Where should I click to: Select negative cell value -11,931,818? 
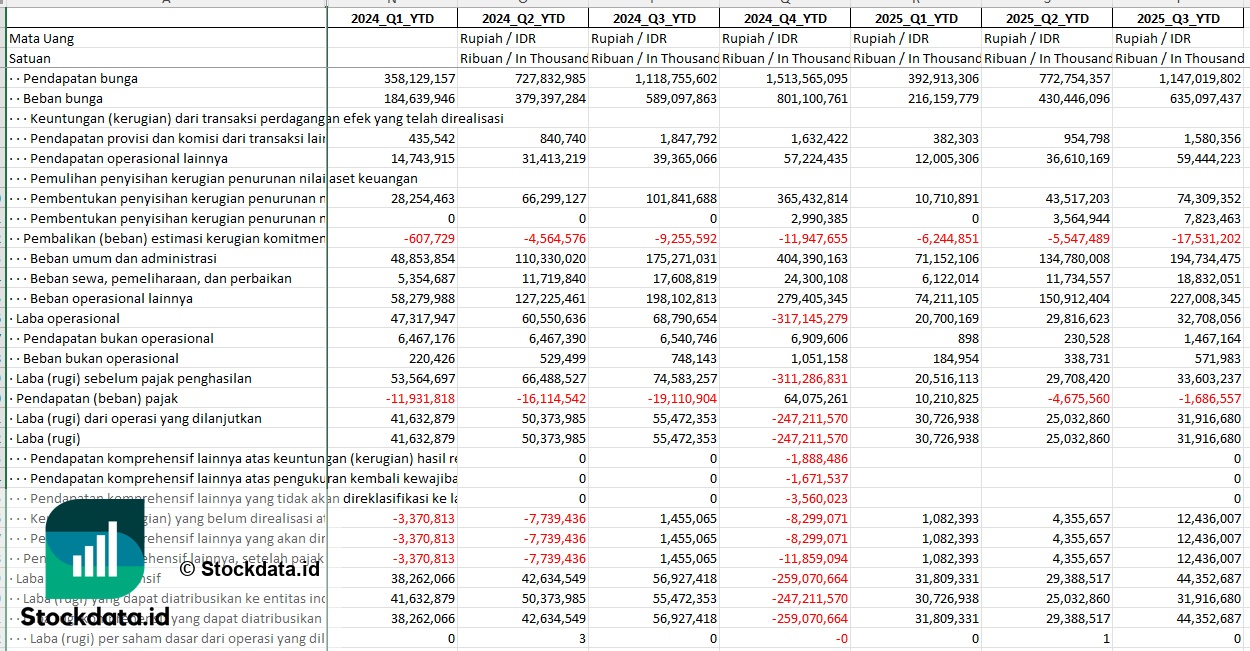pos(421,398)
